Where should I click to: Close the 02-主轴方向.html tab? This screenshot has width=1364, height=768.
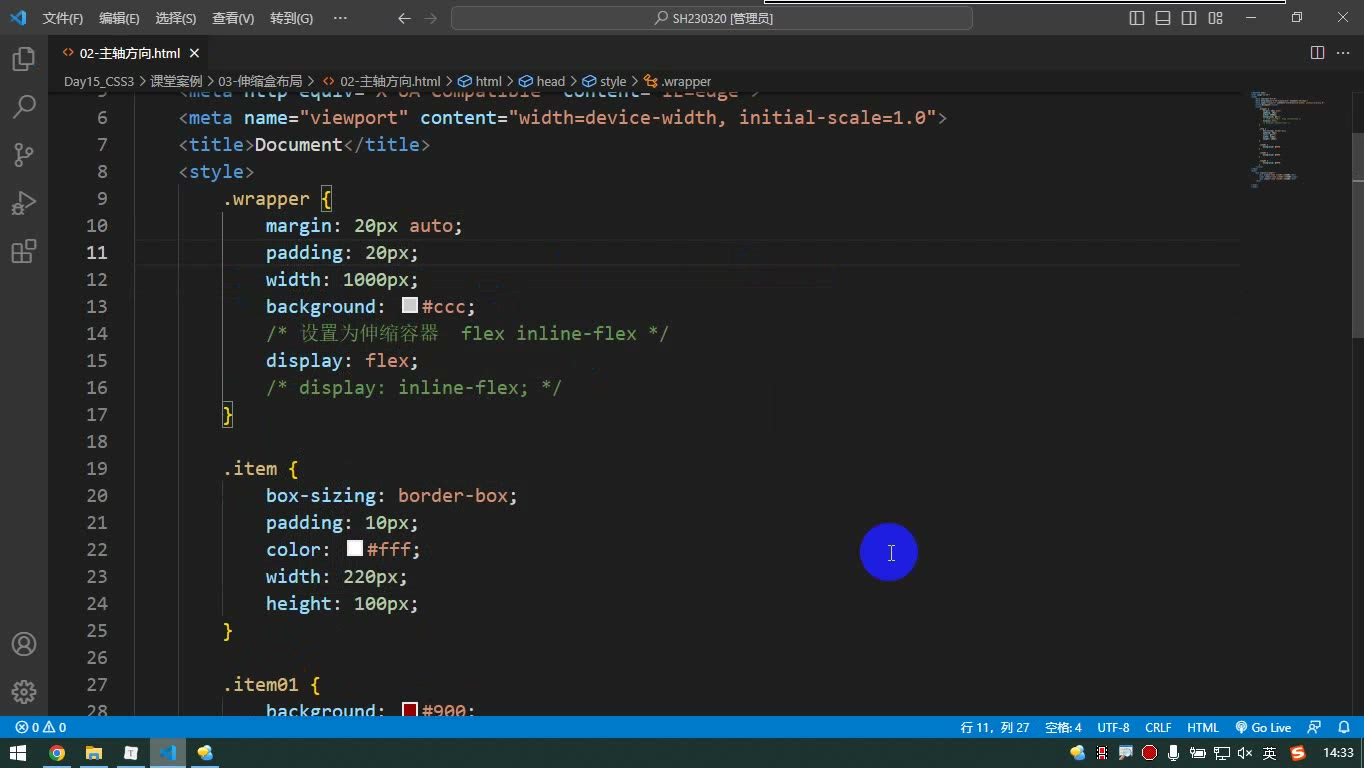(195, 53)
